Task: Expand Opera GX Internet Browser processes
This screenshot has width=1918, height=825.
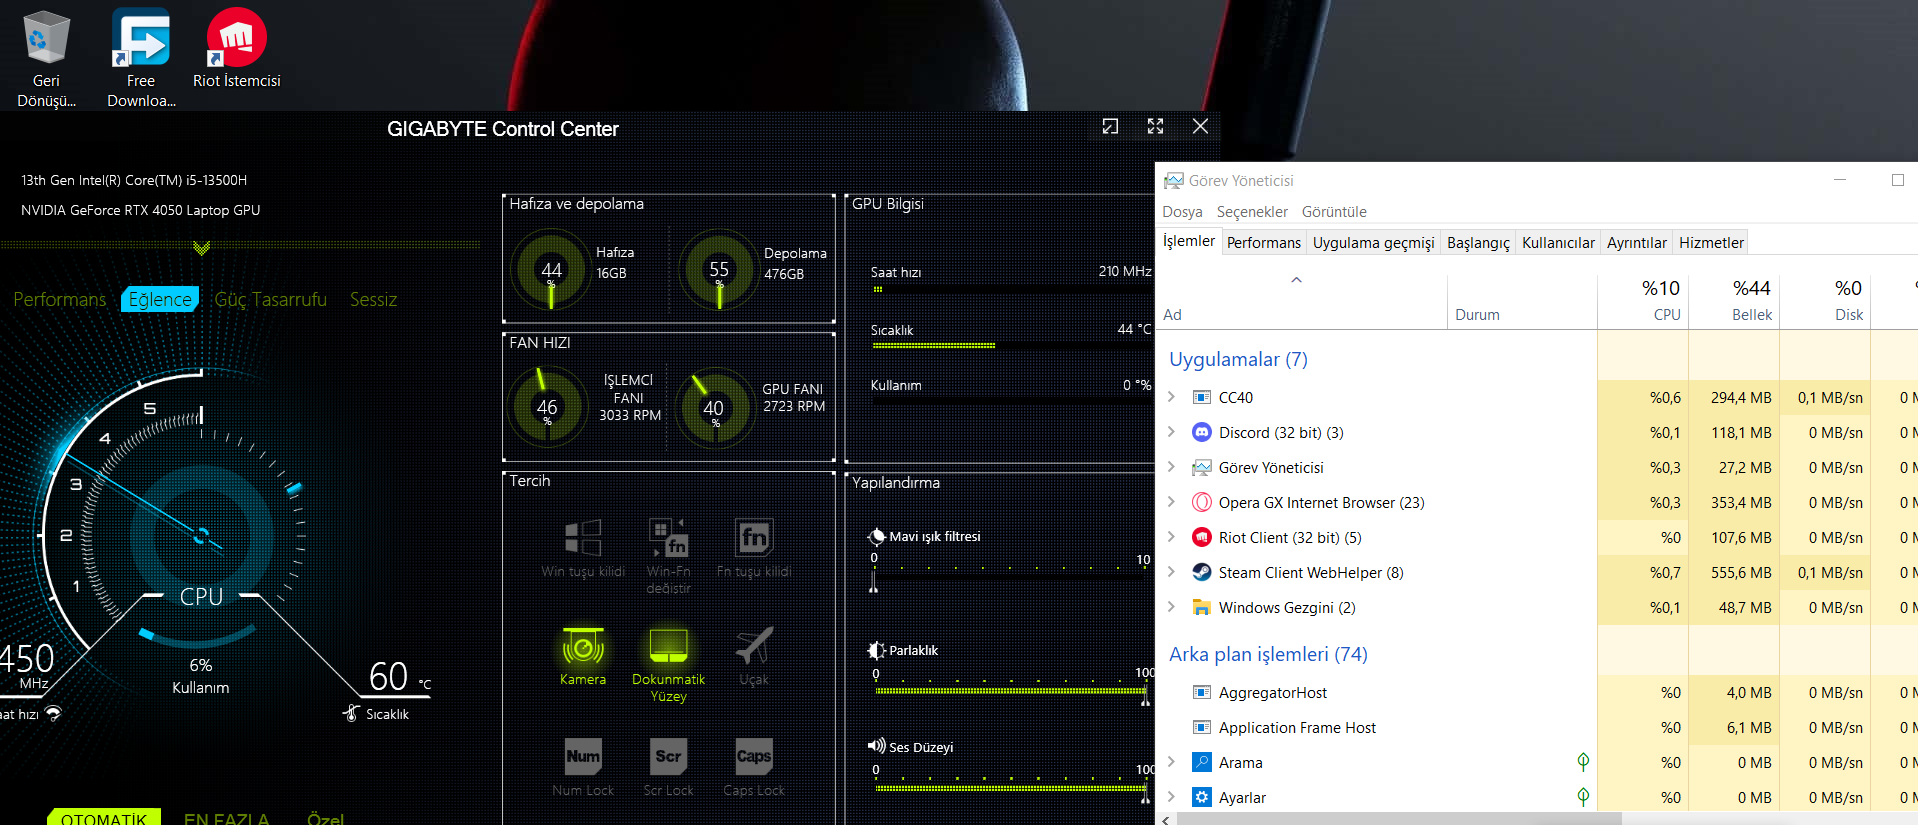Action: coord(1172,502)
